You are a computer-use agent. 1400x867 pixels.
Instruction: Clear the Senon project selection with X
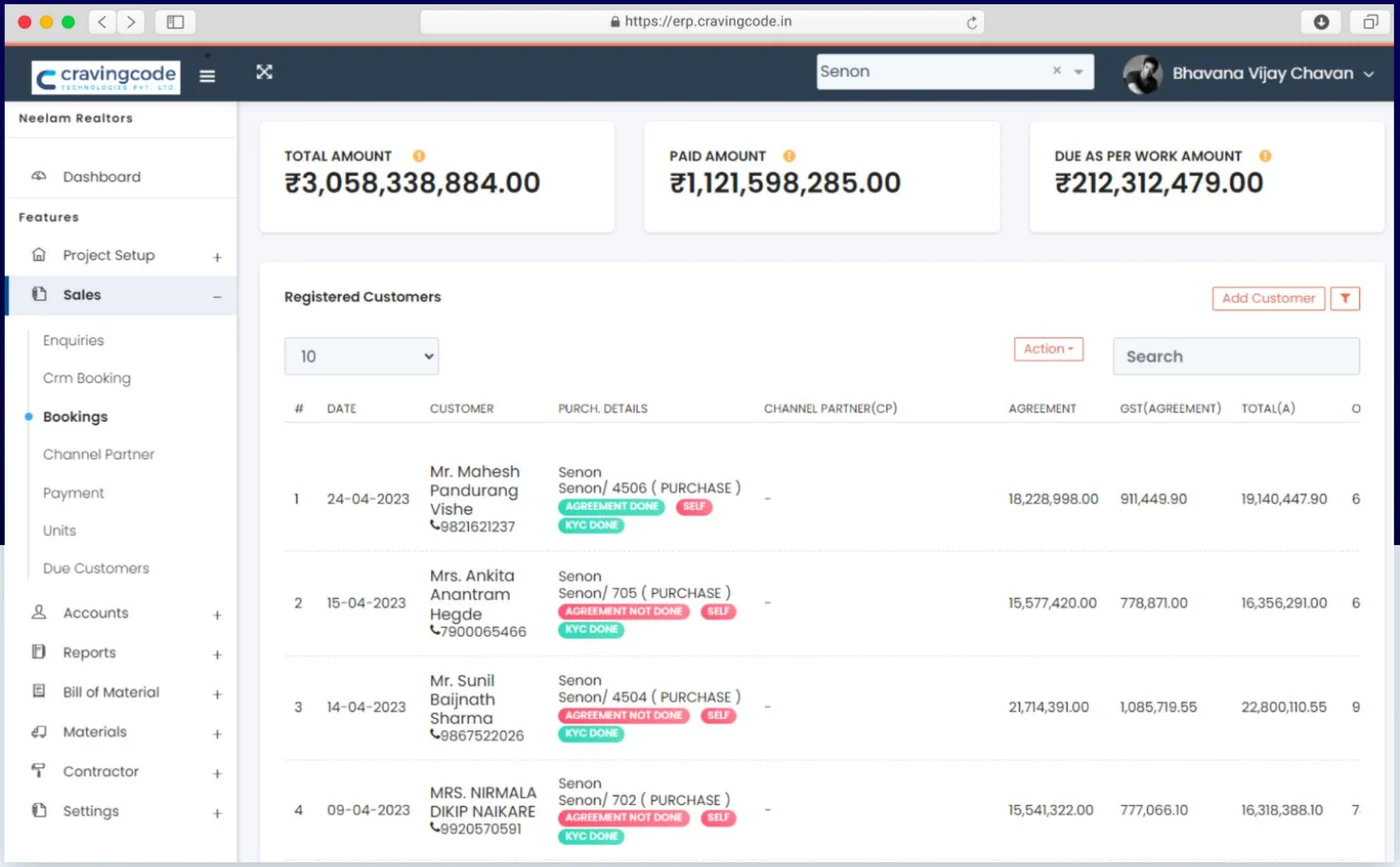(x=1057, y=71)
